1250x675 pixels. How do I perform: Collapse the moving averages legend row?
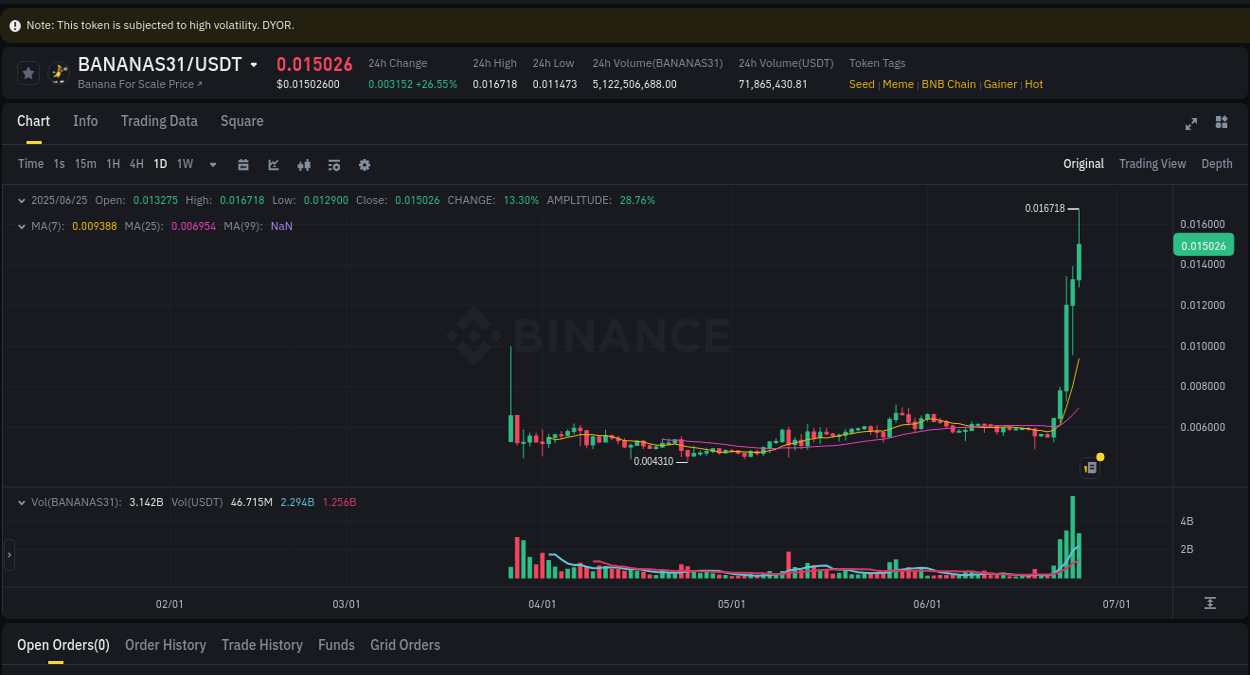point(20,226)
